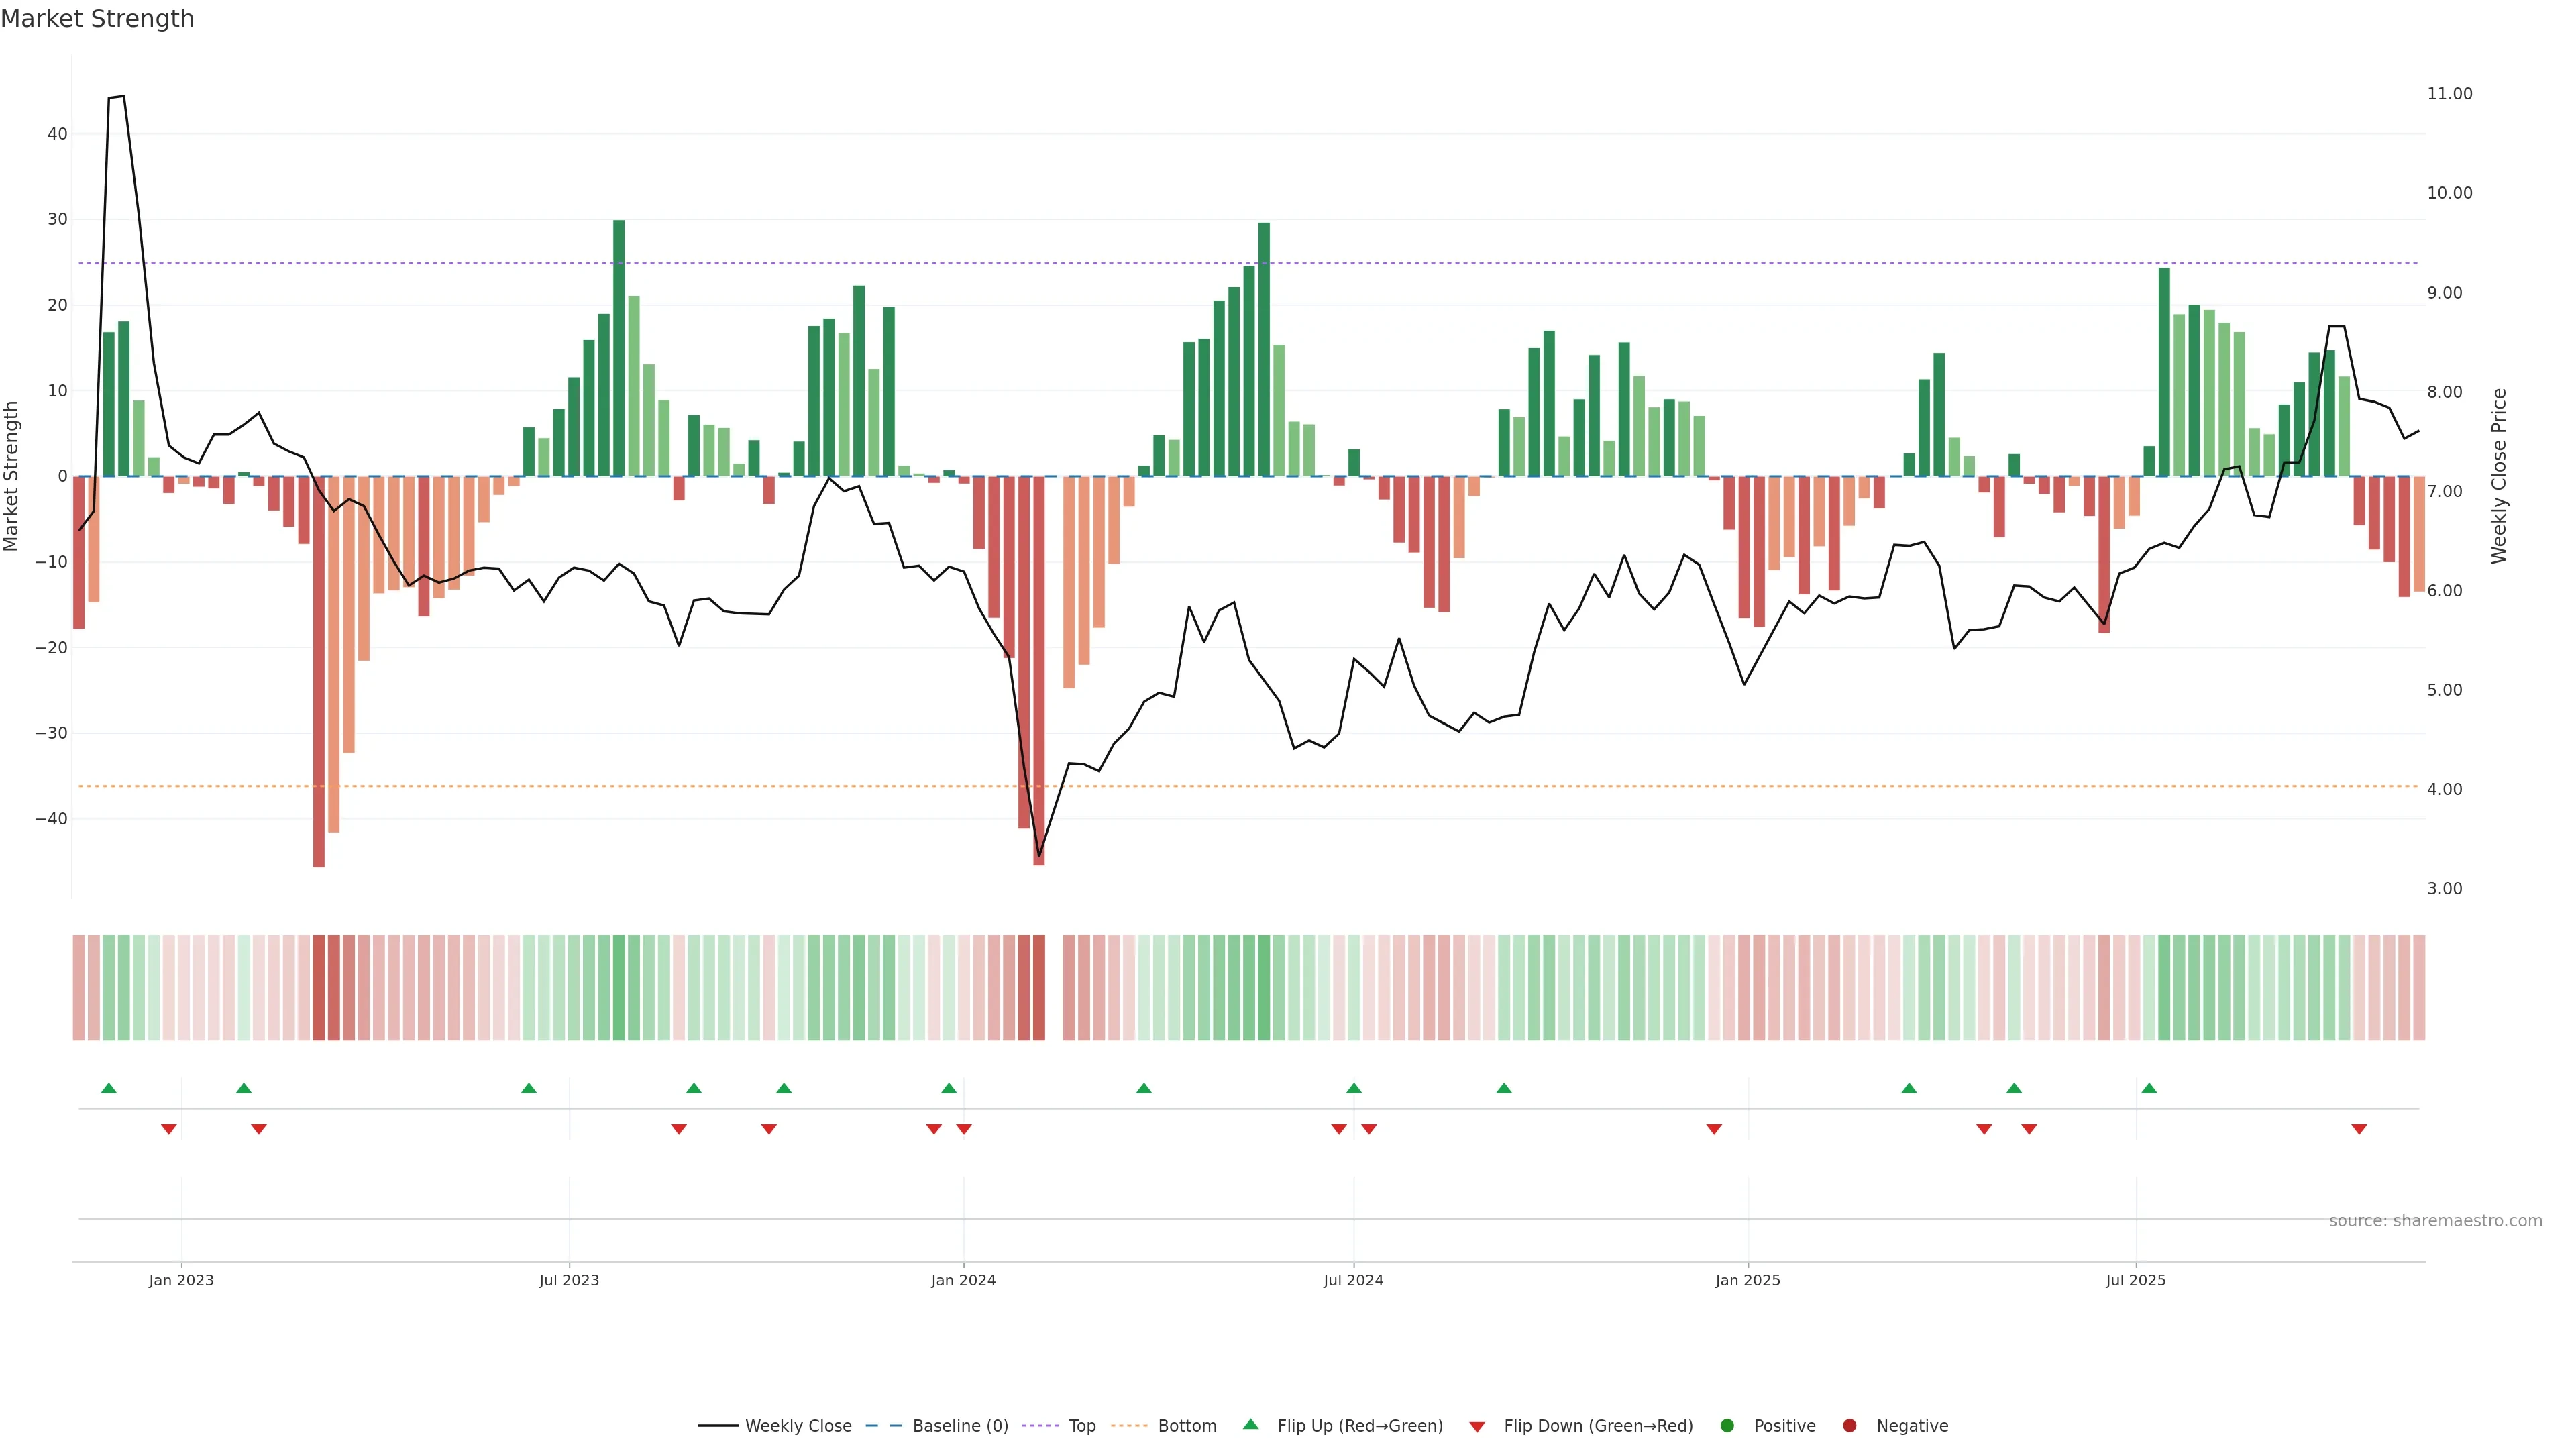2576x1449 pixels.
Task: Click the Jul 2023 x-axis label
Action: point(569,1280)
